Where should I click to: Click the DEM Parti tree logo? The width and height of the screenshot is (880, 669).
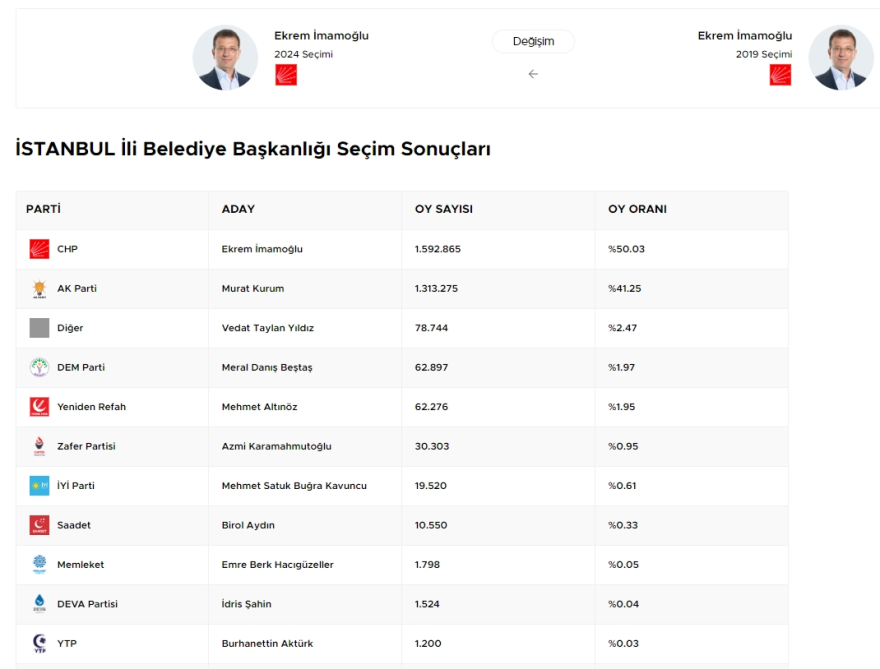(39, 367)
